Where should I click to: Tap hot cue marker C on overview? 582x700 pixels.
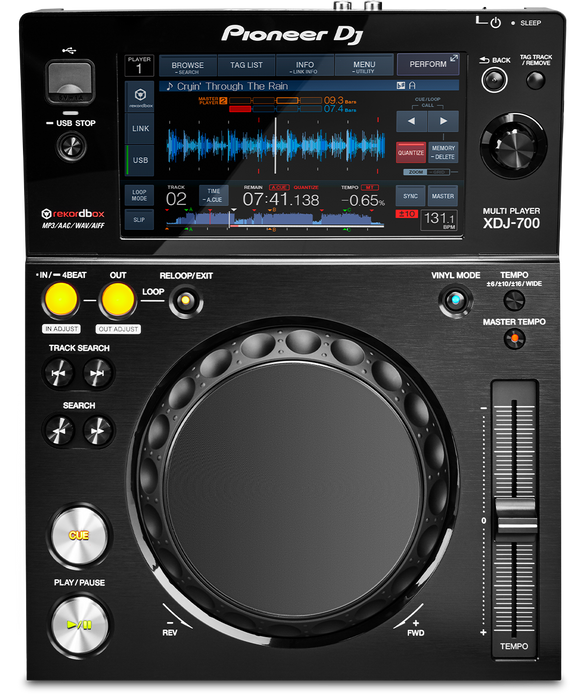[347, 209]
